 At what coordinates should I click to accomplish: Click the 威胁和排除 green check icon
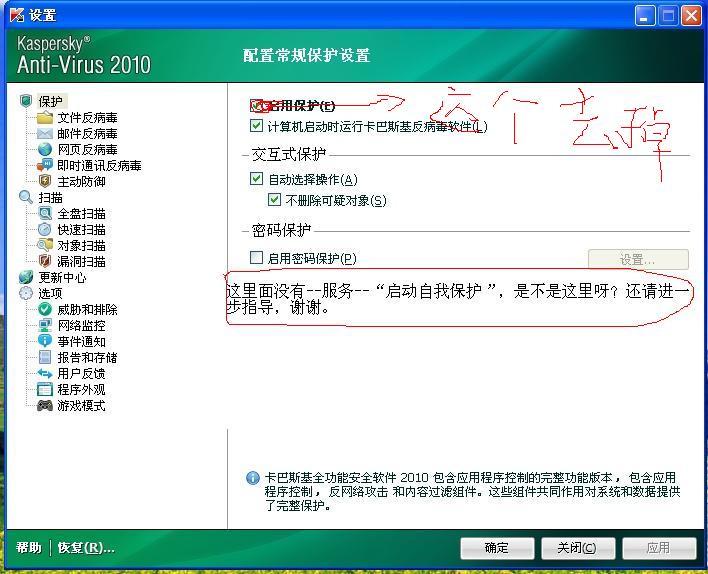pyautogui.click(x=45, y=309)
